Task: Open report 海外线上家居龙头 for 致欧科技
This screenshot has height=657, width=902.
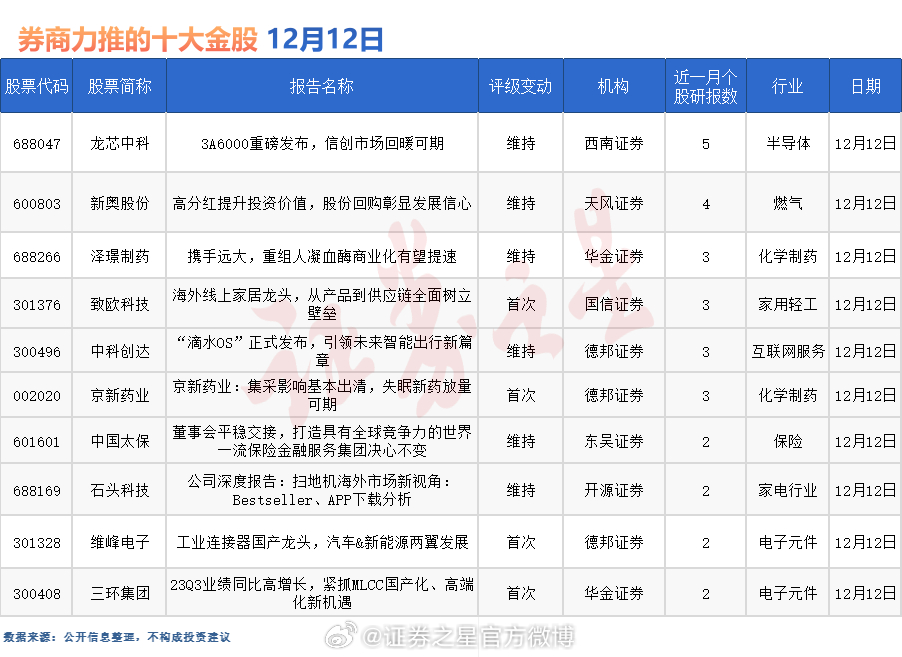Action: tap(322, 304)
